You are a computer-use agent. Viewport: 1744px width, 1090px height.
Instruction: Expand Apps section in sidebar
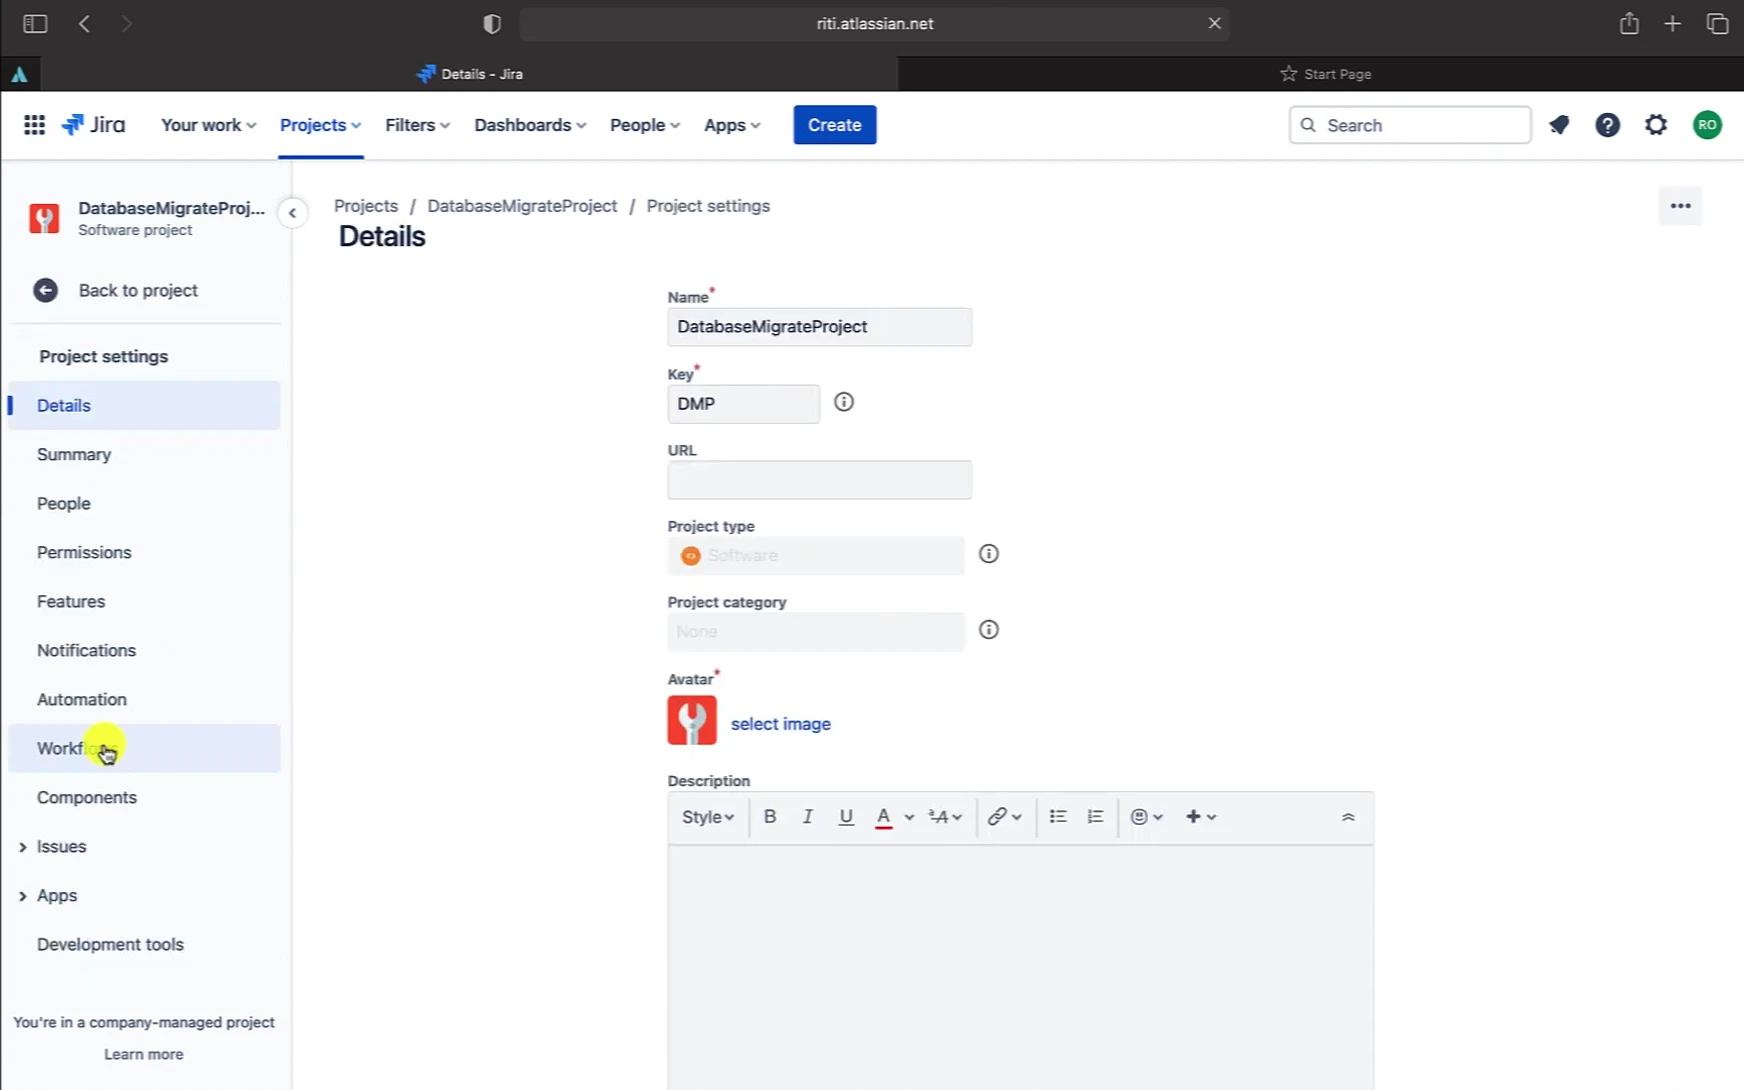coord(22,896)
